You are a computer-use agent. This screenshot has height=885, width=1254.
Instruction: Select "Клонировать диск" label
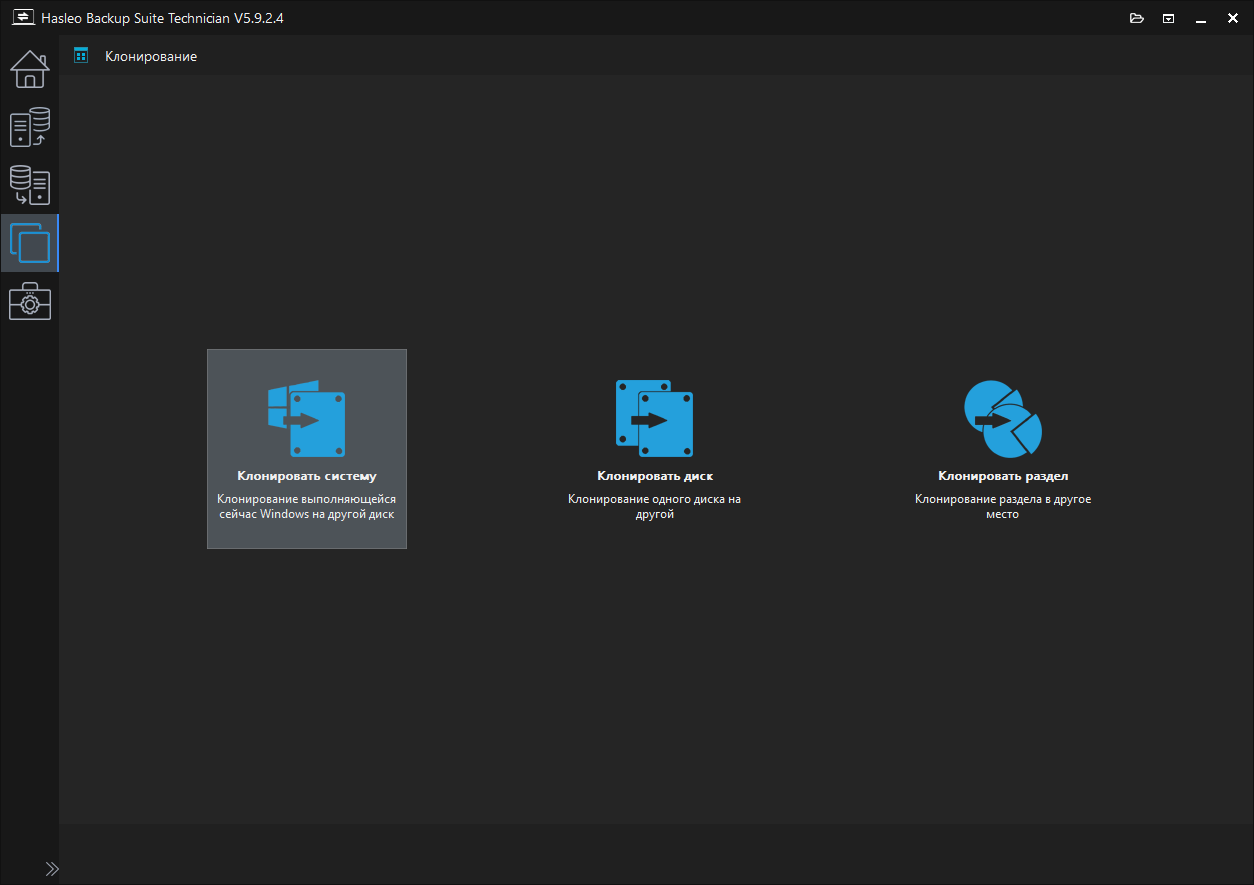tap(655, 477)
